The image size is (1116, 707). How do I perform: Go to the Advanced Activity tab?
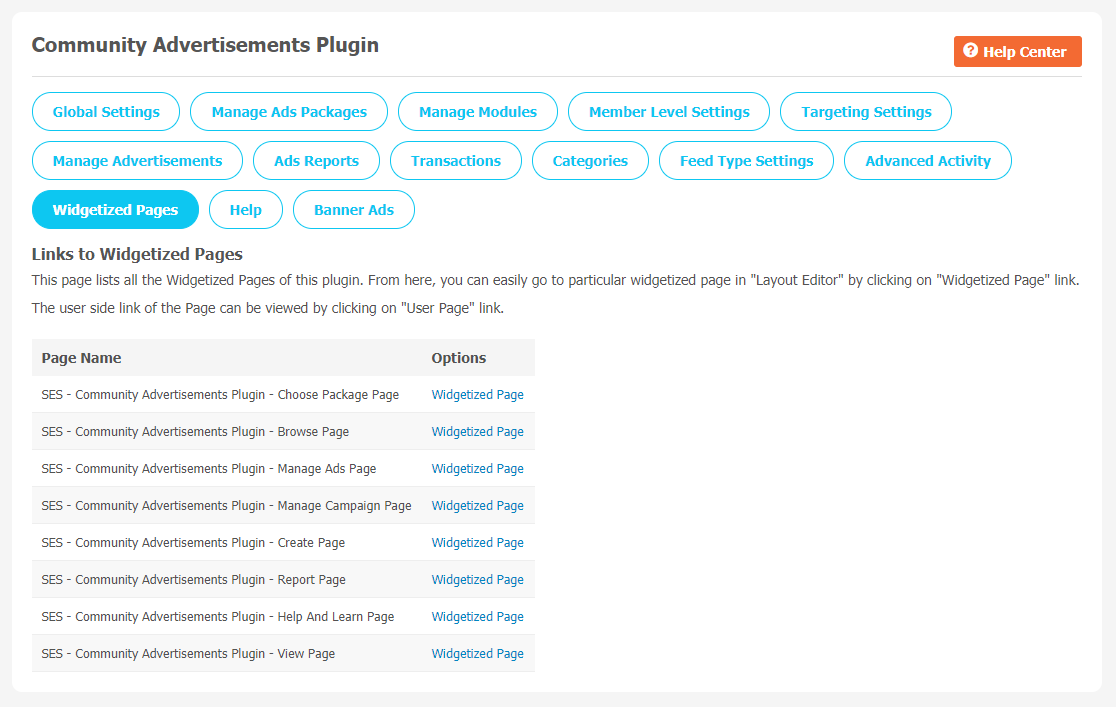(928, 161)
